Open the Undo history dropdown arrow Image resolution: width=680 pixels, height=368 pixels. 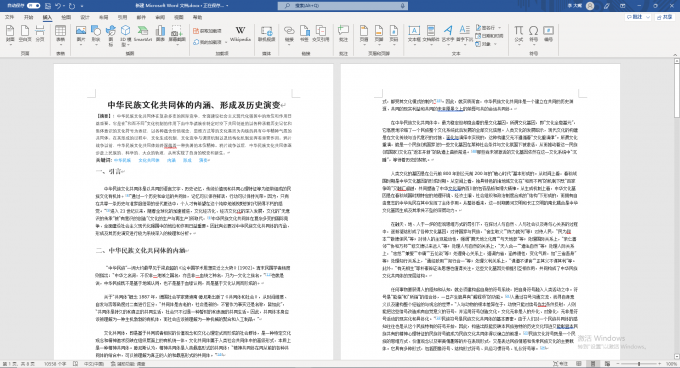pyautogui.click(x=64, y=6)
